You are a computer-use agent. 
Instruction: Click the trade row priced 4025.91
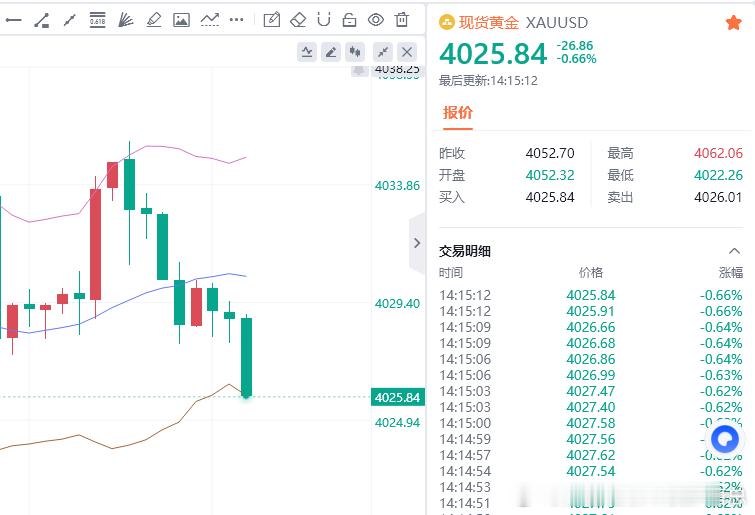point(591,311)
